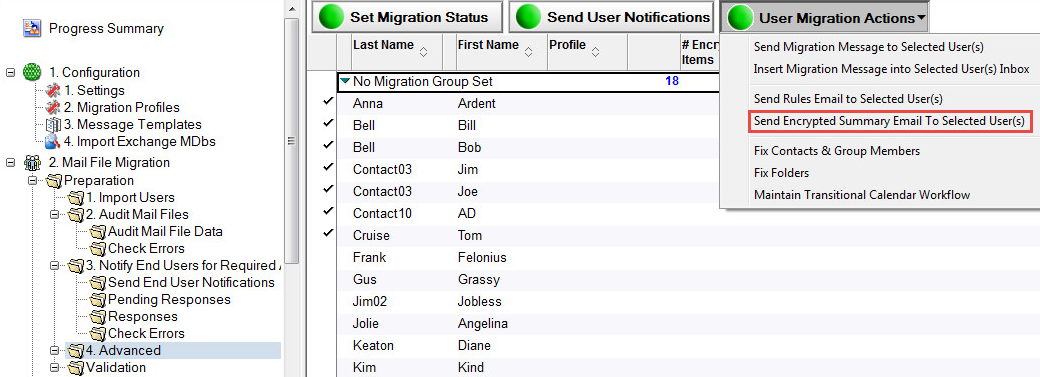Select Fix Contacts & Group Members
Viewport: 1040px width, 377px height.
click(x=837, y=151)
